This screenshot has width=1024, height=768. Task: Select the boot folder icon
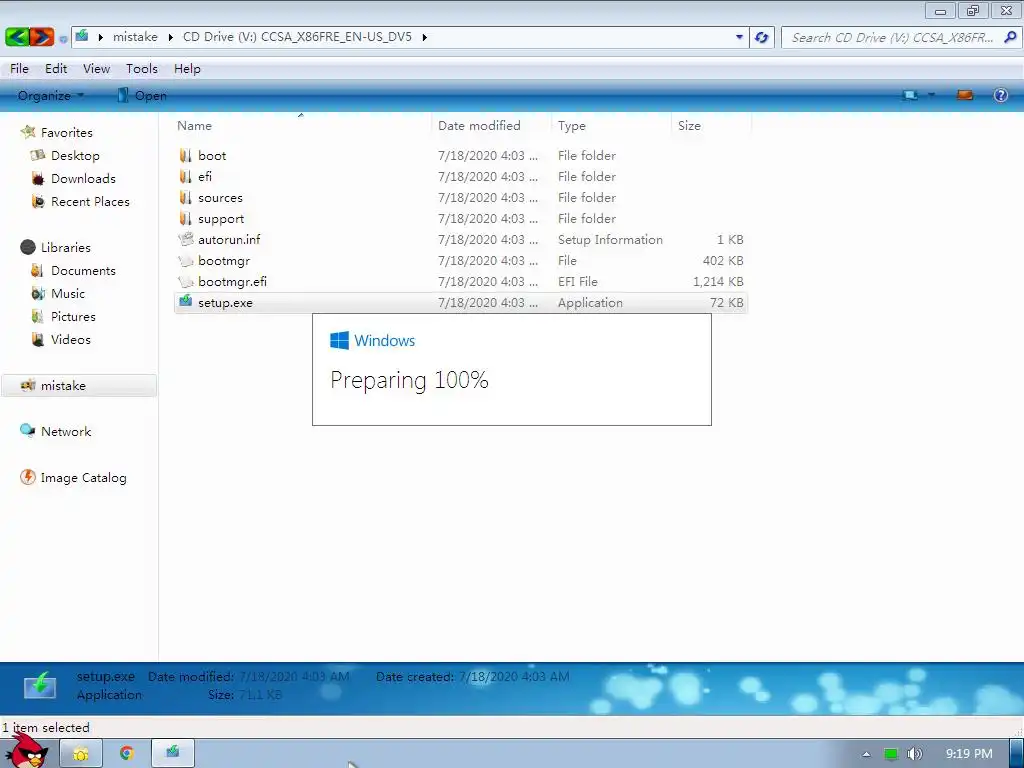point(186,155)
